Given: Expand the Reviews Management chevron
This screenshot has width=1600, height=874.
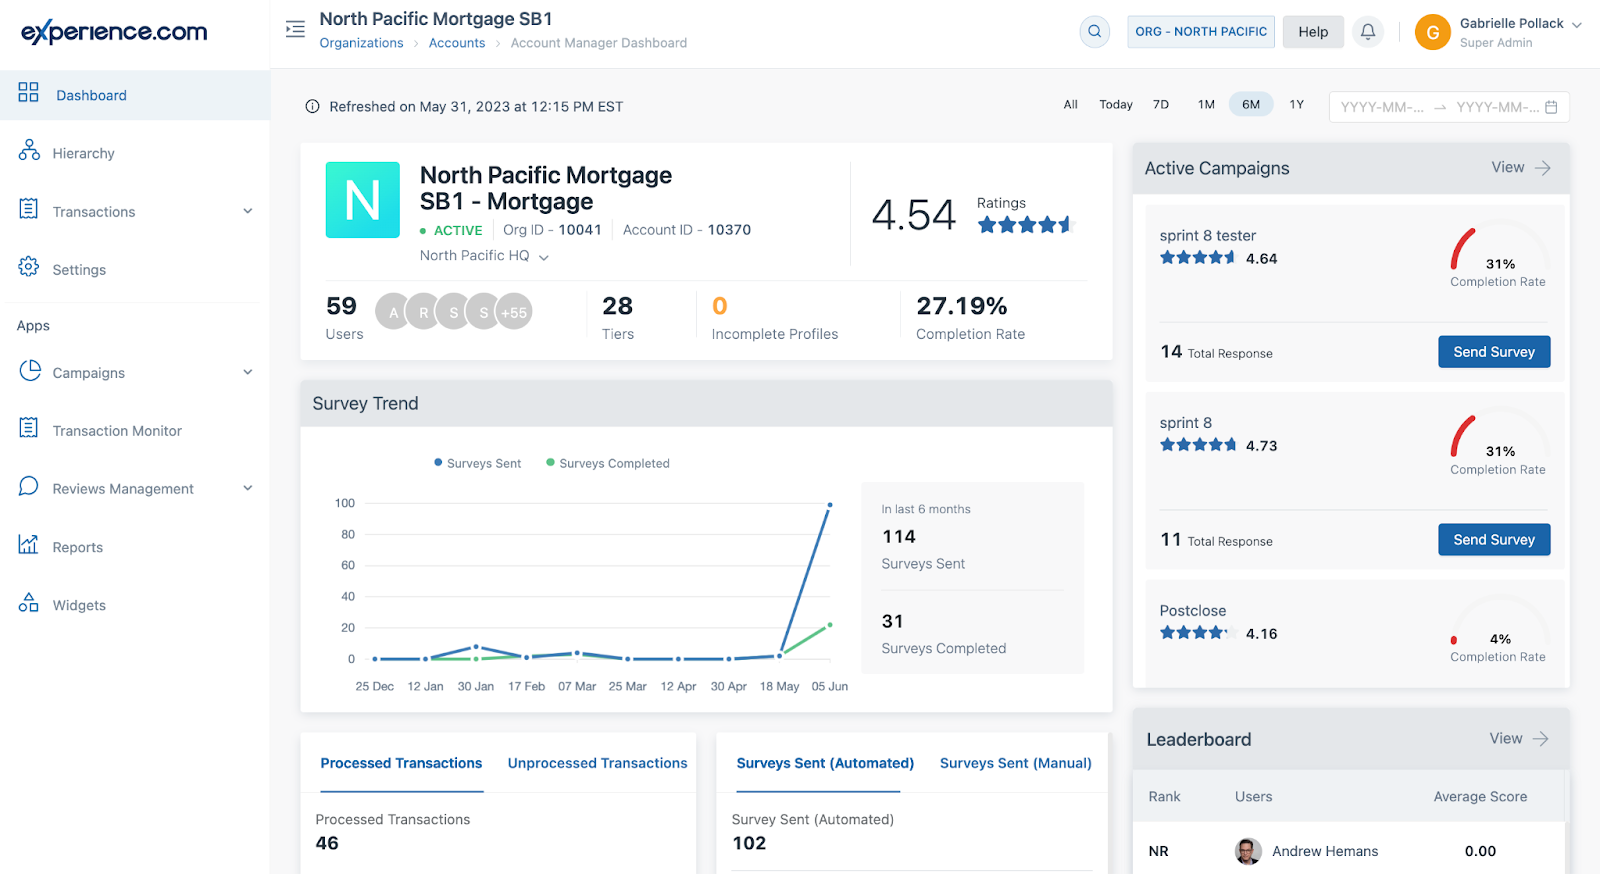Looking at the screenshot, I should coord(248,488).
